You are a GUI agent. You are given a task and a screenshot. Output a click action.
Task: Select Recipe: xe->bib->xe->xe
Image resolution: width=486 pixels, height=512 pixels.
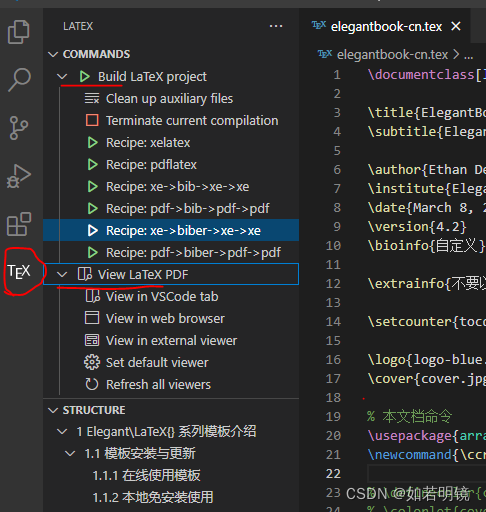177,187
